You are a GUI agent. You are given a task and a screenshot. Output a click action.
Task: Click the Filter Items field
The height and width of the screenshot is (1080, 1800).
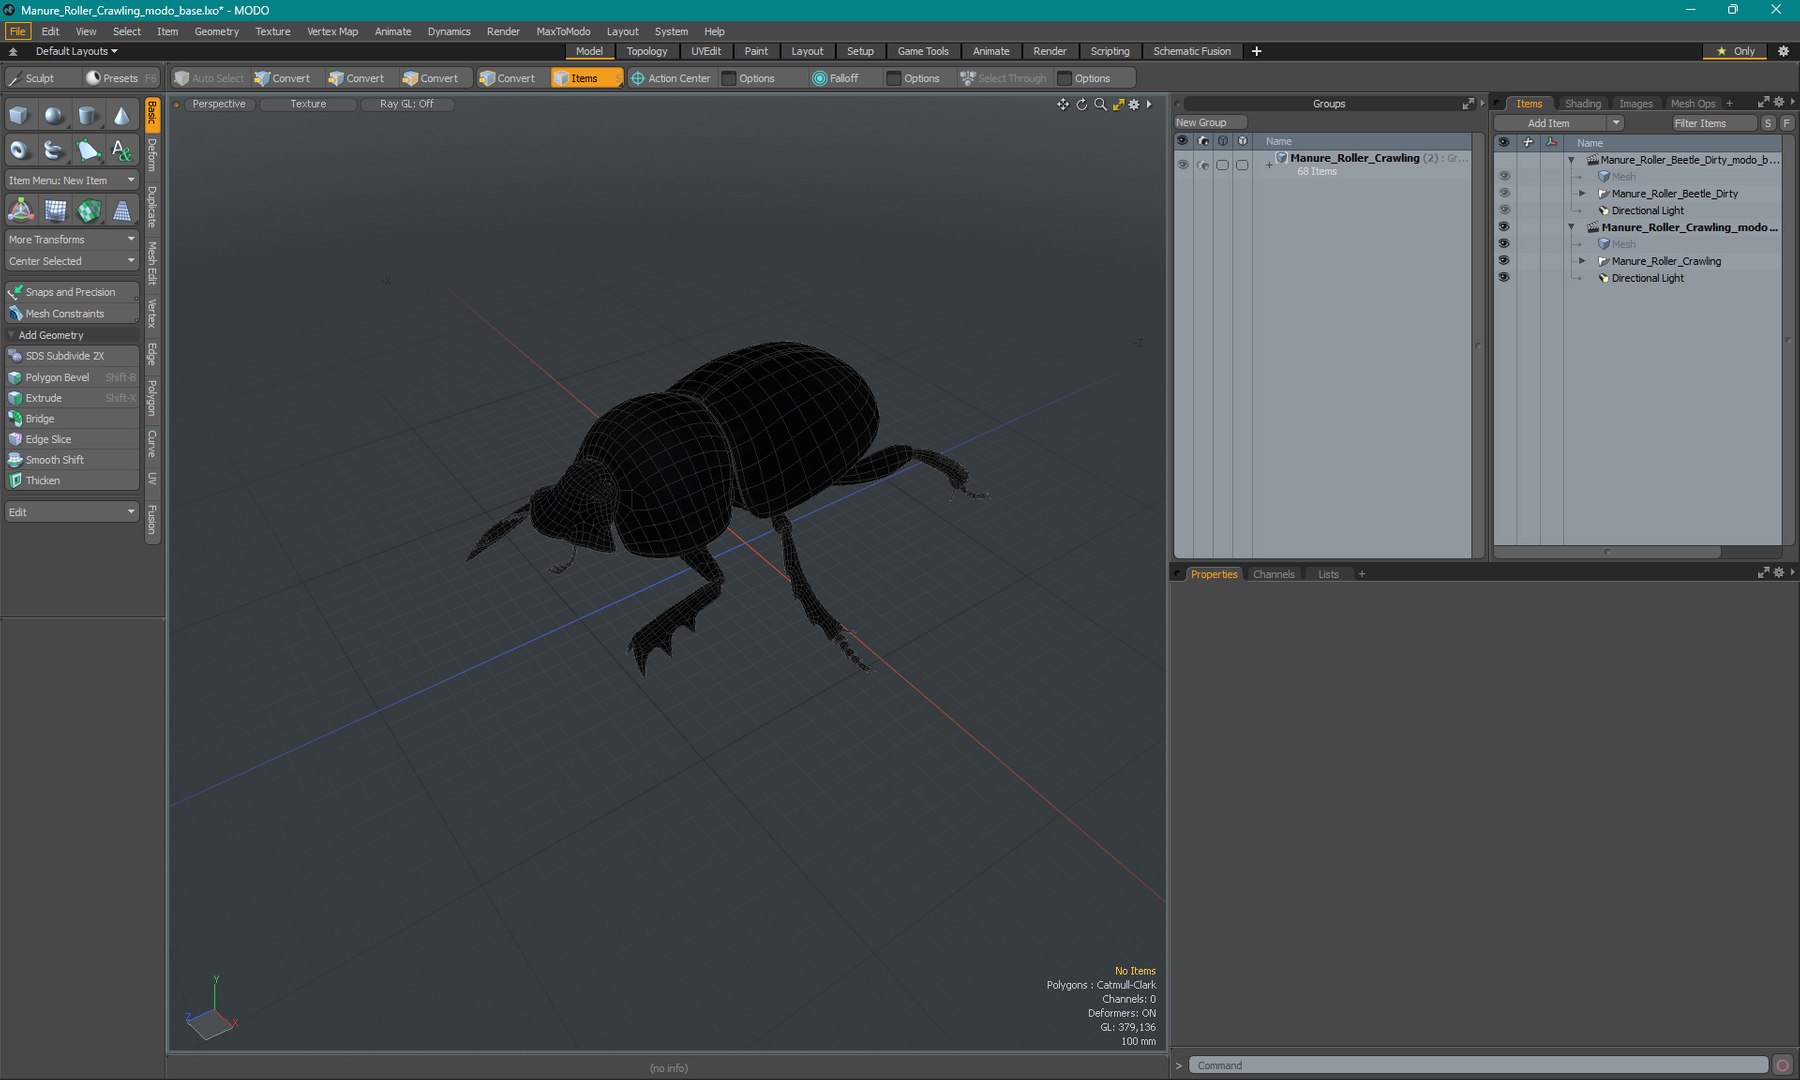1713,123
